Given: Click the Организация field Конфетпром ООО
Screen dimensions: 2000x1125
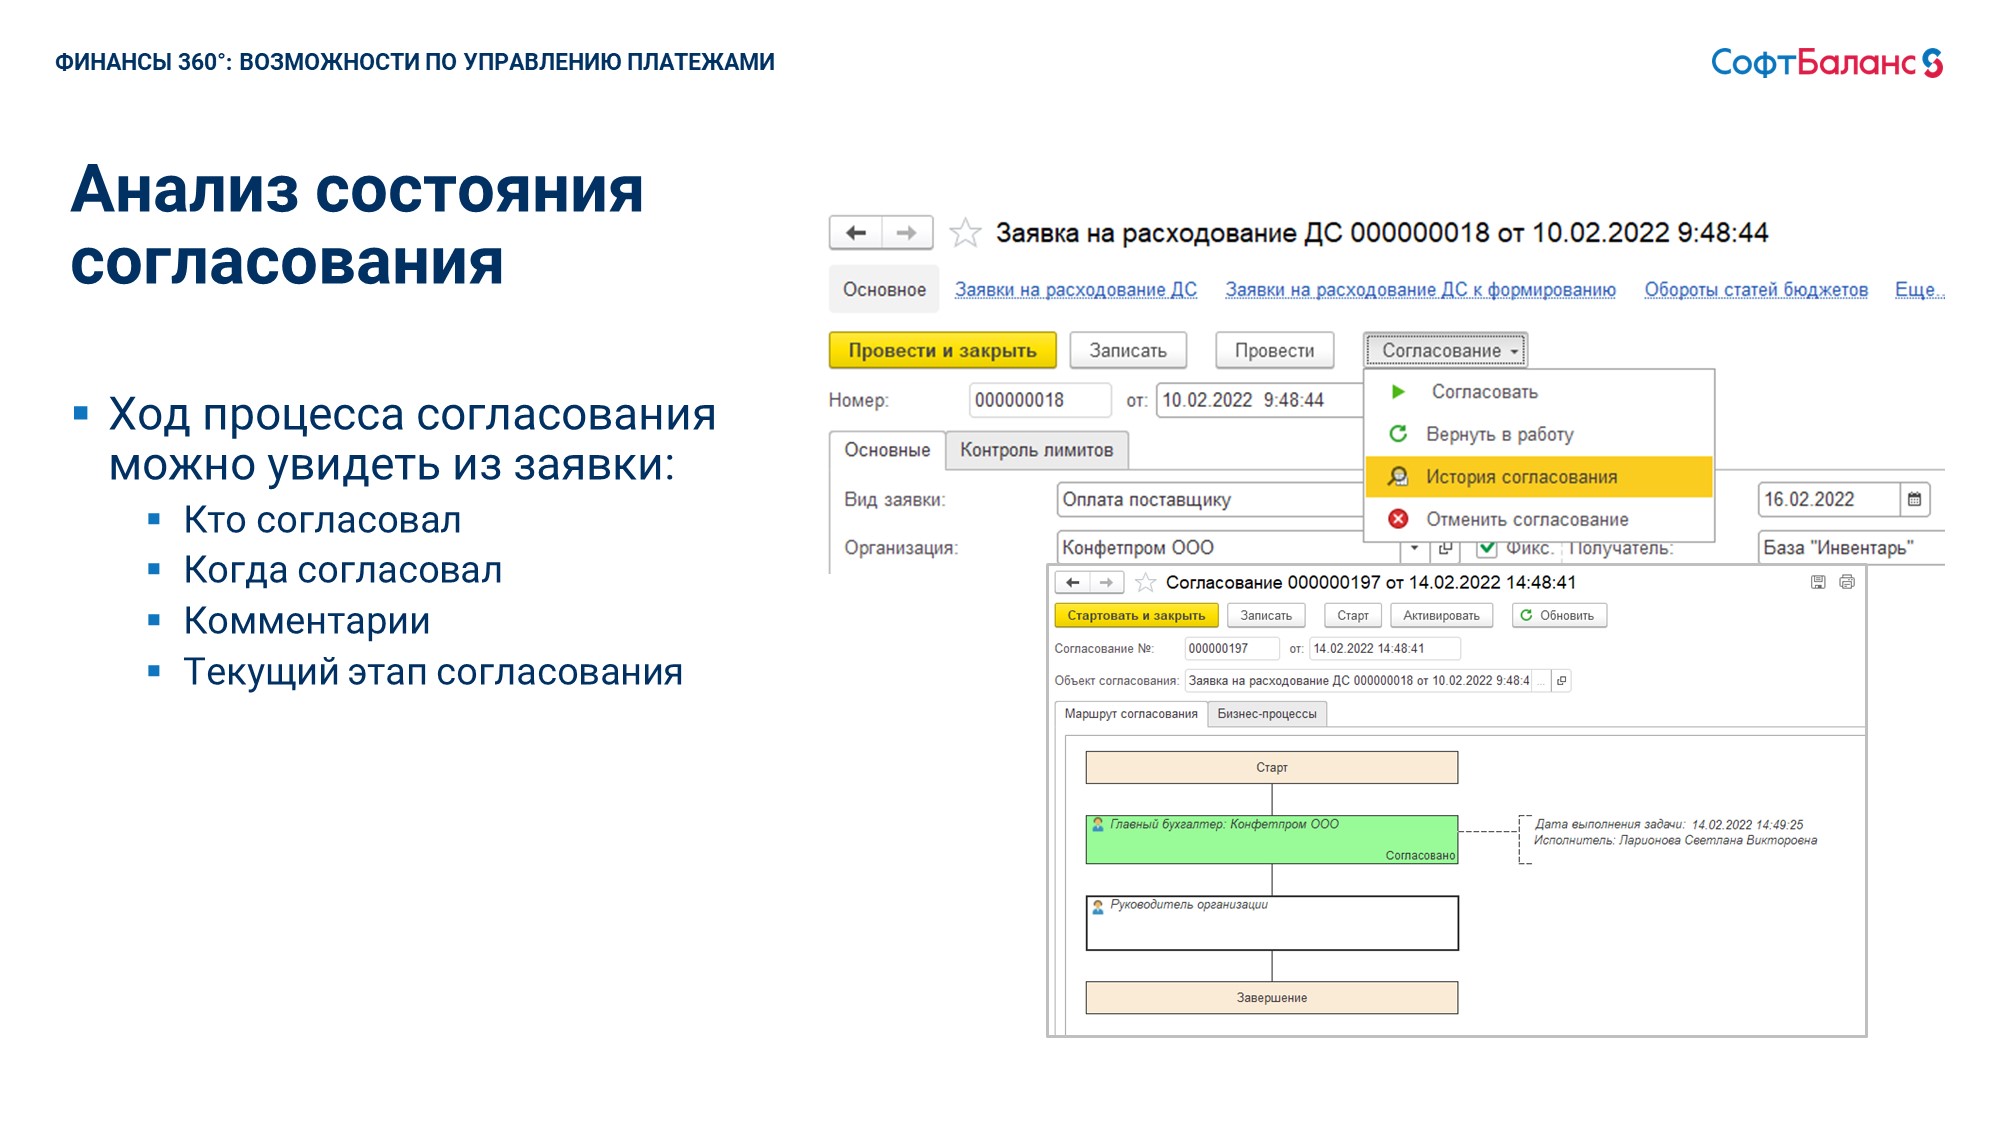Looking at the screenshot, I should pos(1229,548).
